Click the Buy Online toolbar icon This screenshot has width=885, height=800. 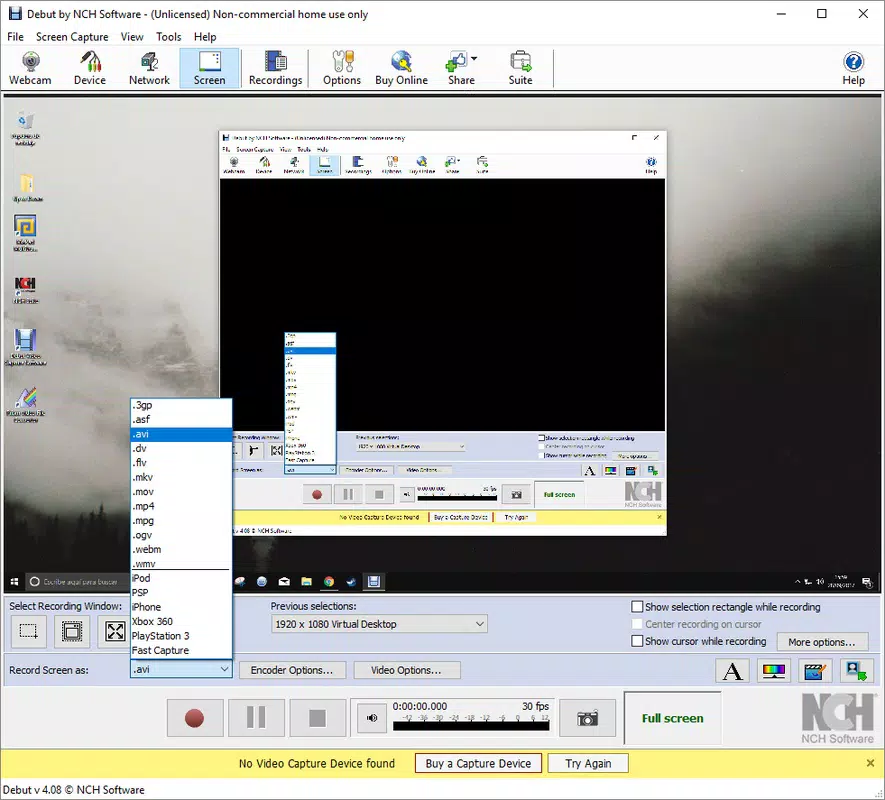coord(401,68)
